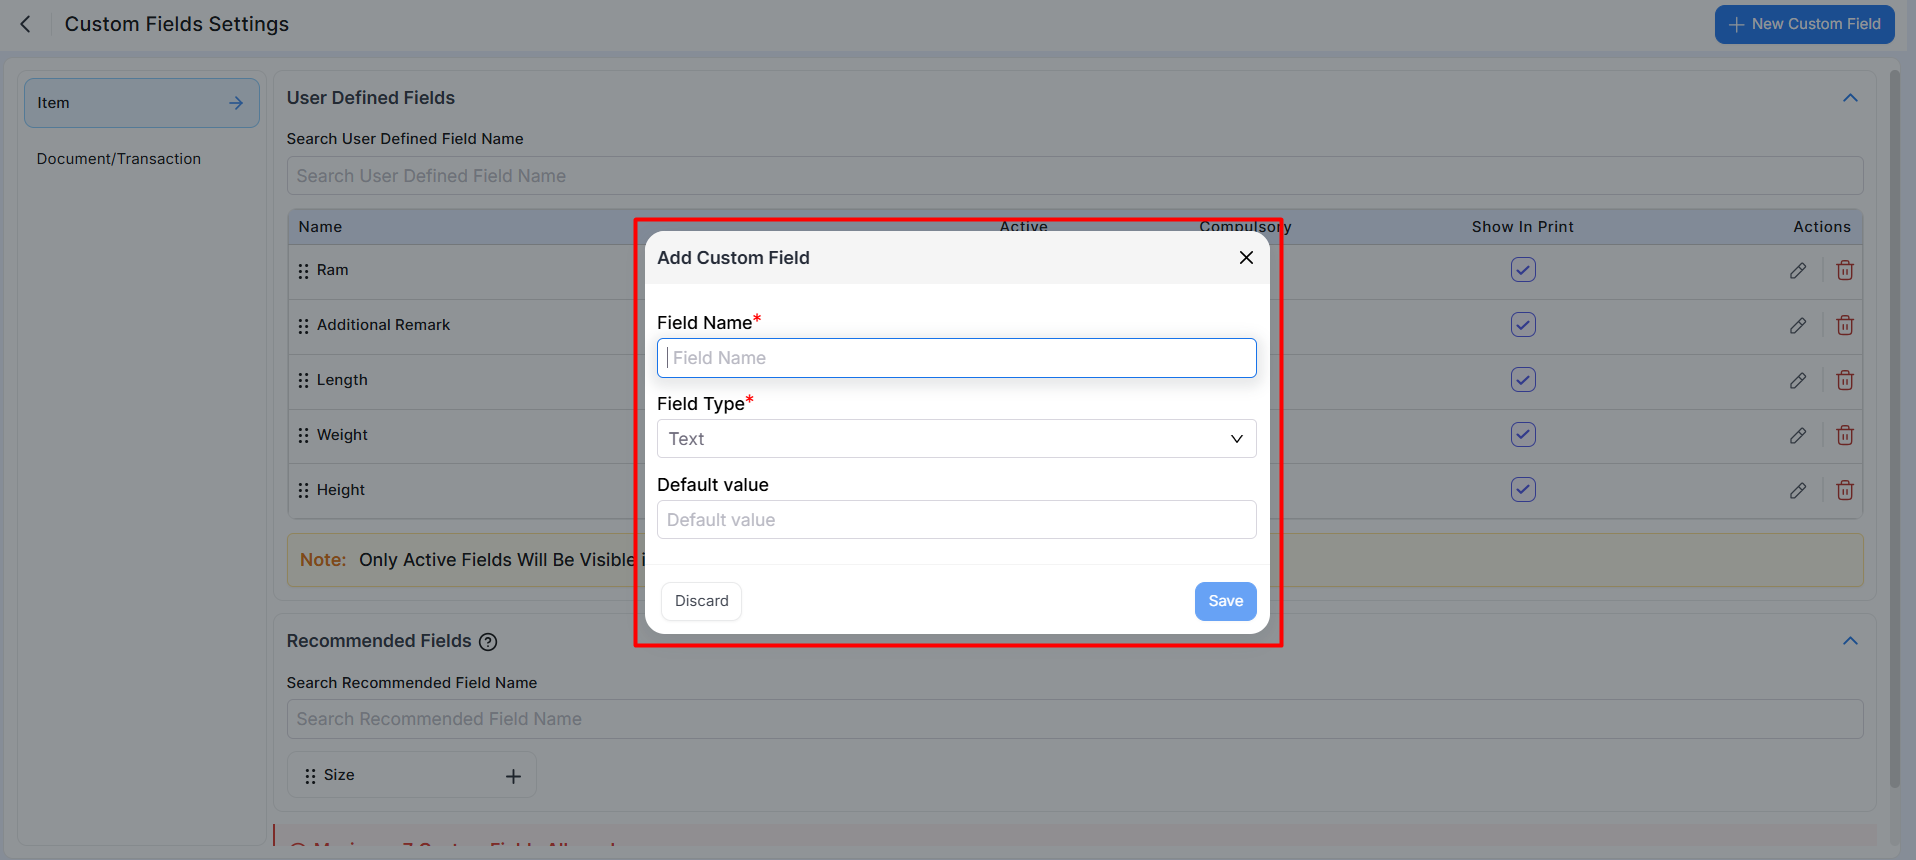
Task: Click the Save button in dialog
Action: tap(1225, 601)
